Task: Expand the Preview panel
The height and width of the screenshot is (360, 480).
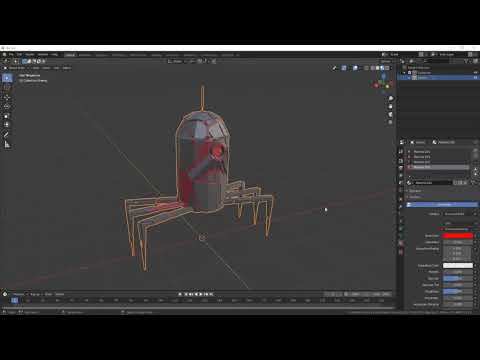Action: pos(415,191)
